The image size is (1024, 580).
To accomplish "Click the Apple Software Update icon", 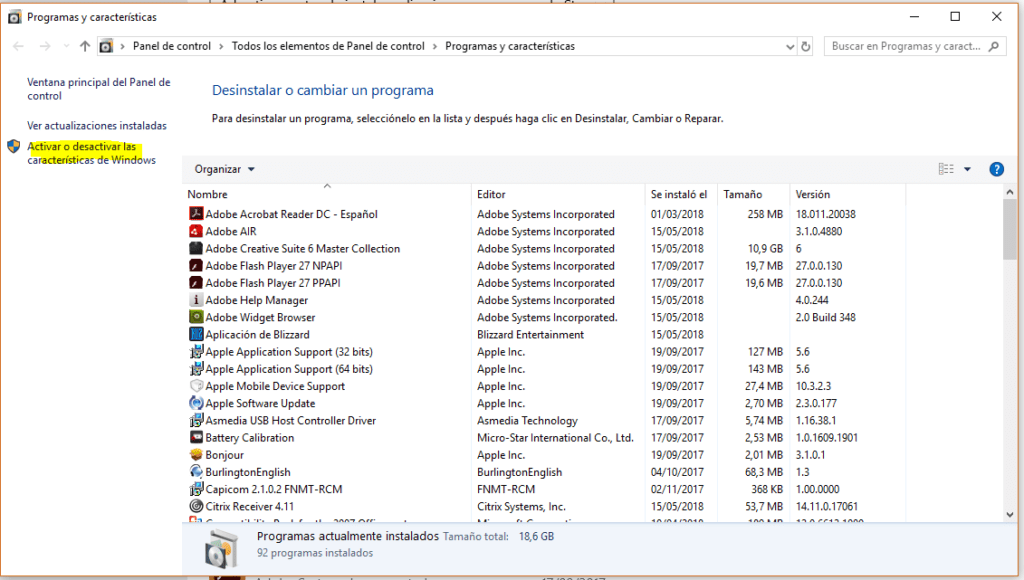I will click(x=197, y=403).
